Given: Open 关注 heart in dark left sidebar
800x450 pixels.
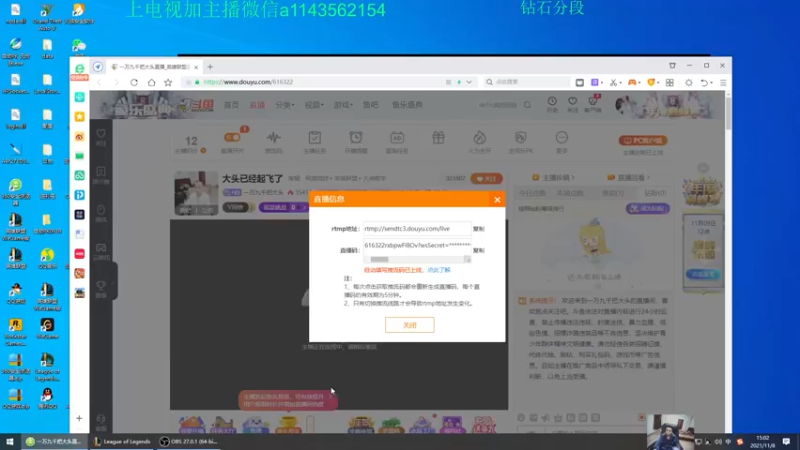Looking at the screenshot, I should pyautogui.click(x=101, y=137).
